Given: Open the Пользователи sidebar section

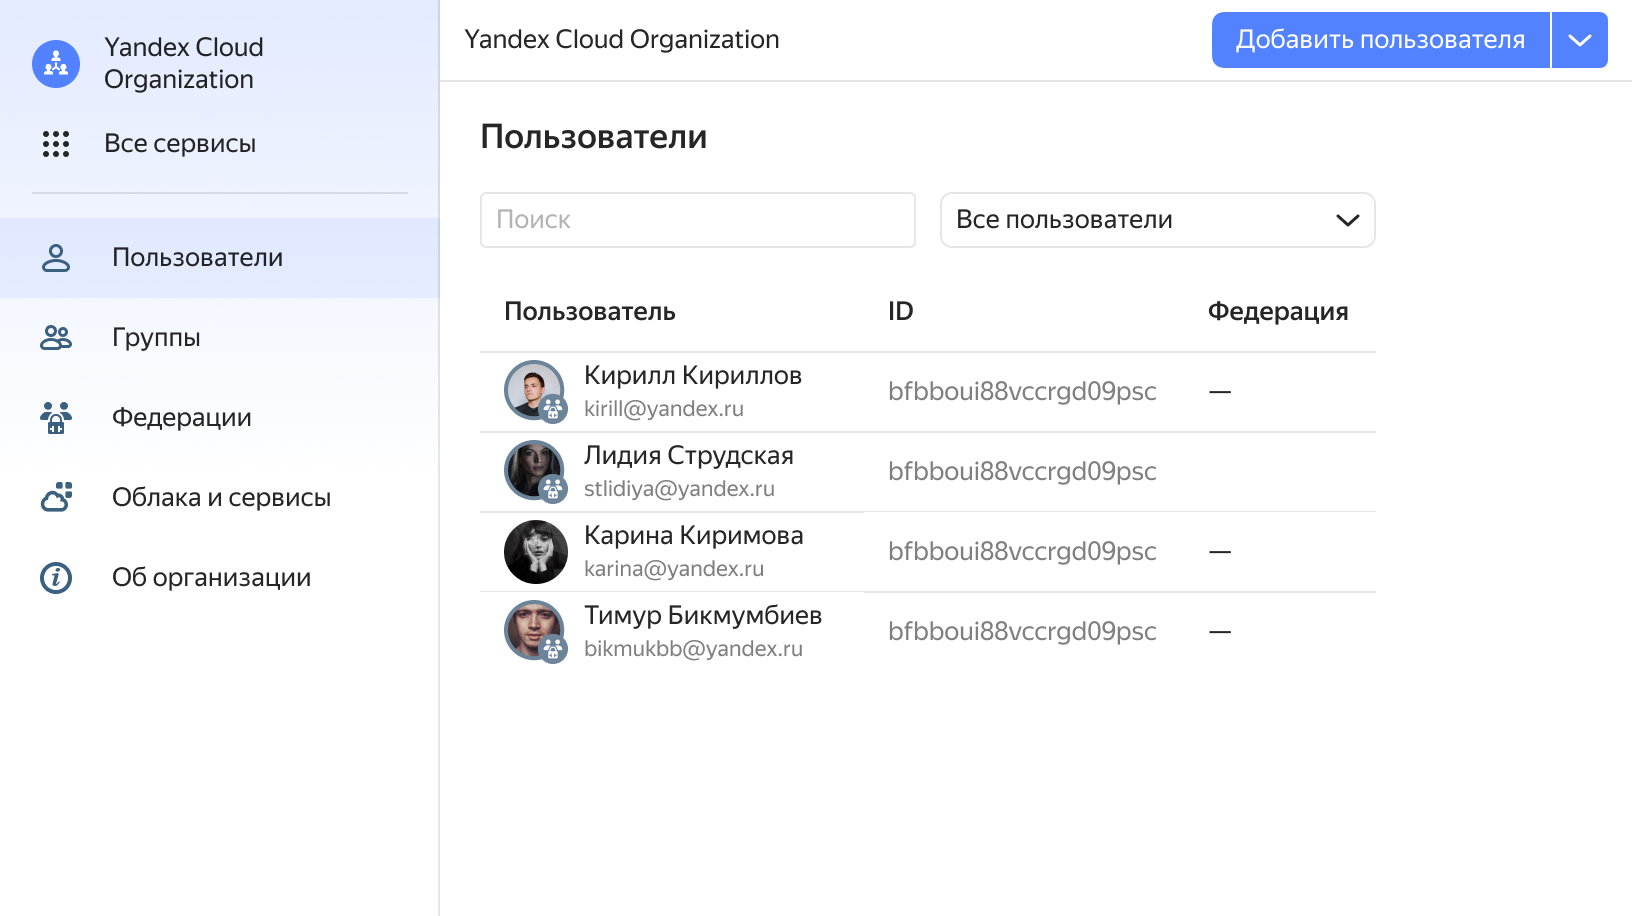Looking at the screenshot, I should click(x=219, y=258).
